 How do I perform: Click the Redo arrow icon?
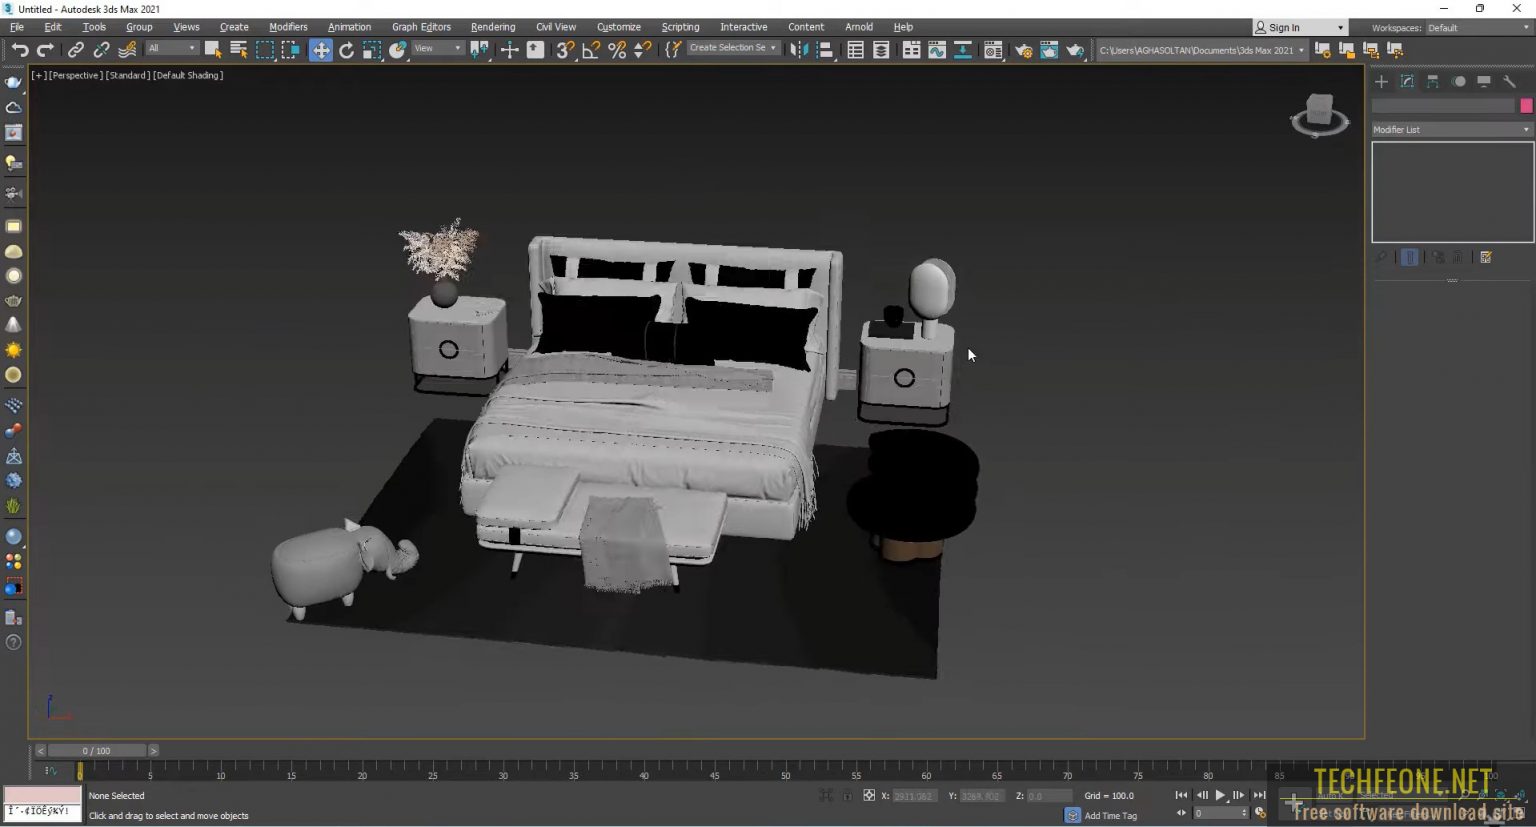[45, 50]
